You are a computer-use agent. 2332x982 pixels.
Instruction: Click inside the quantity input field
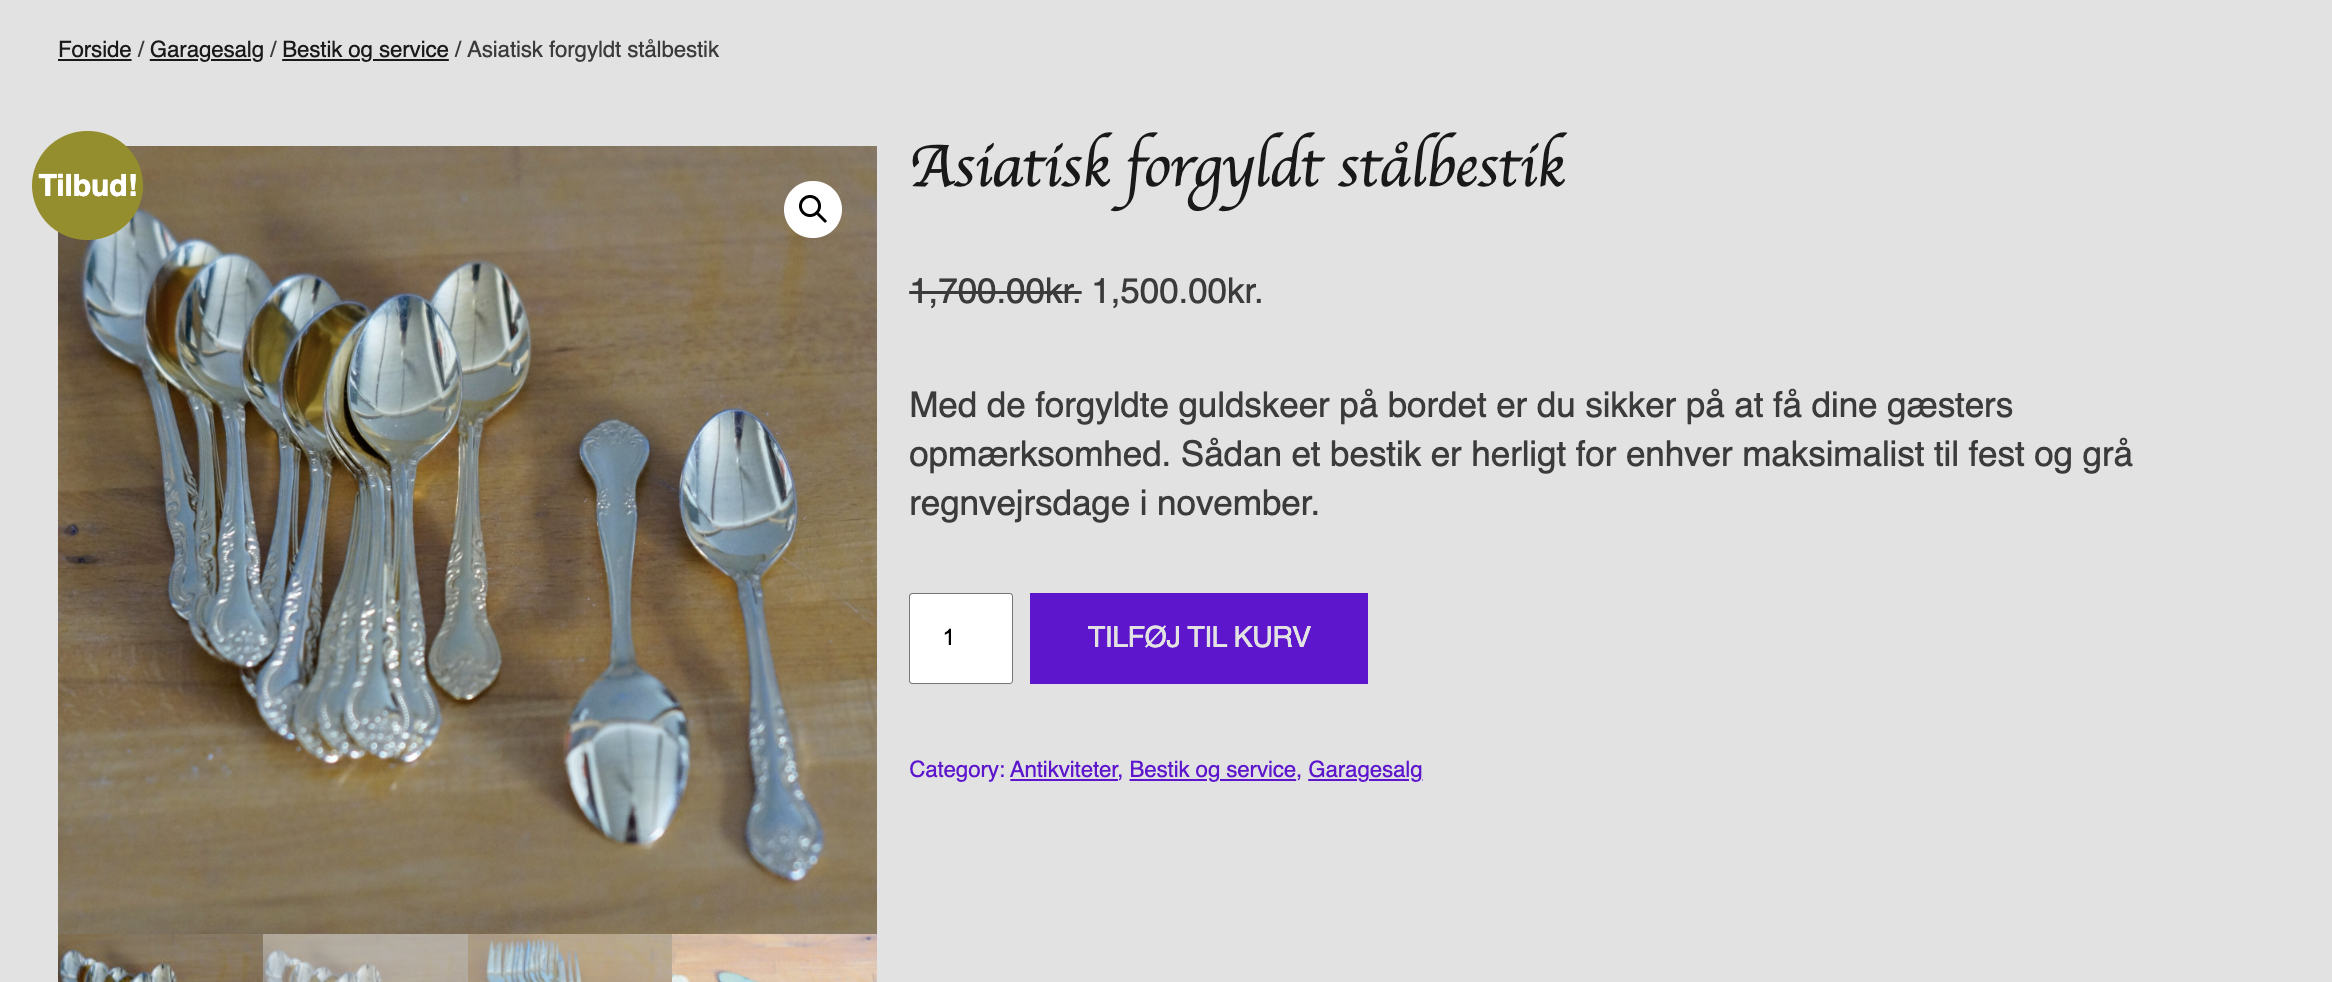(x=959, y=637)
